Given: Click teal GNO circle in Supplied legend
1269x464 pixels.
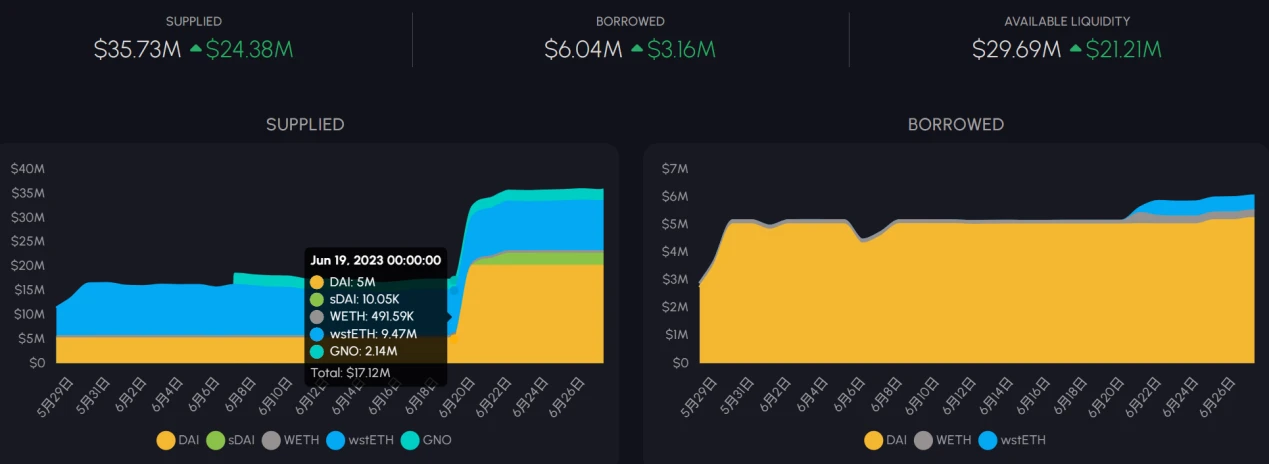Looking at the screenshot, I should tap(410, 440).
